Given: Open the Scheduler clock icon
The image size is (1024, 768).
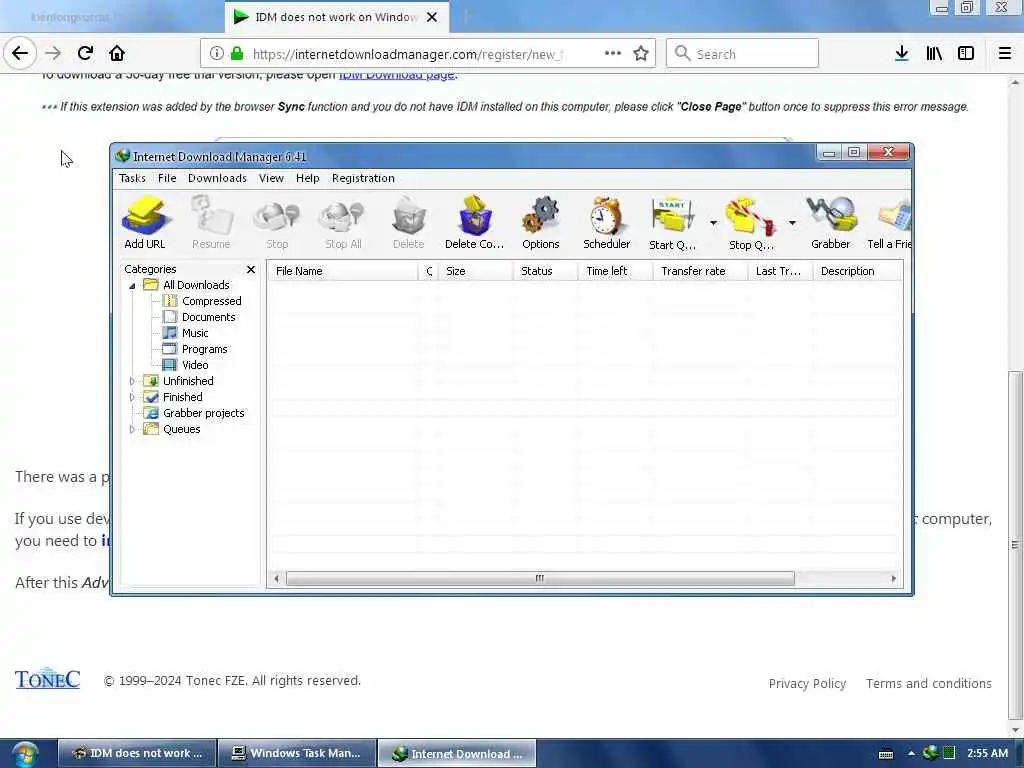Looking at the screenshot, I should coord(607,222).
